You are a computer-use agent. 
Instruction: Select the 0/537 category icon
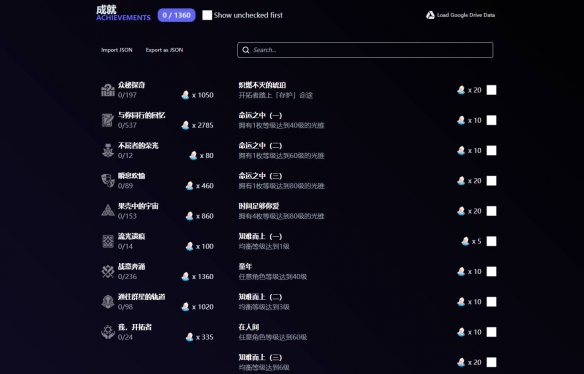[108, 120]
